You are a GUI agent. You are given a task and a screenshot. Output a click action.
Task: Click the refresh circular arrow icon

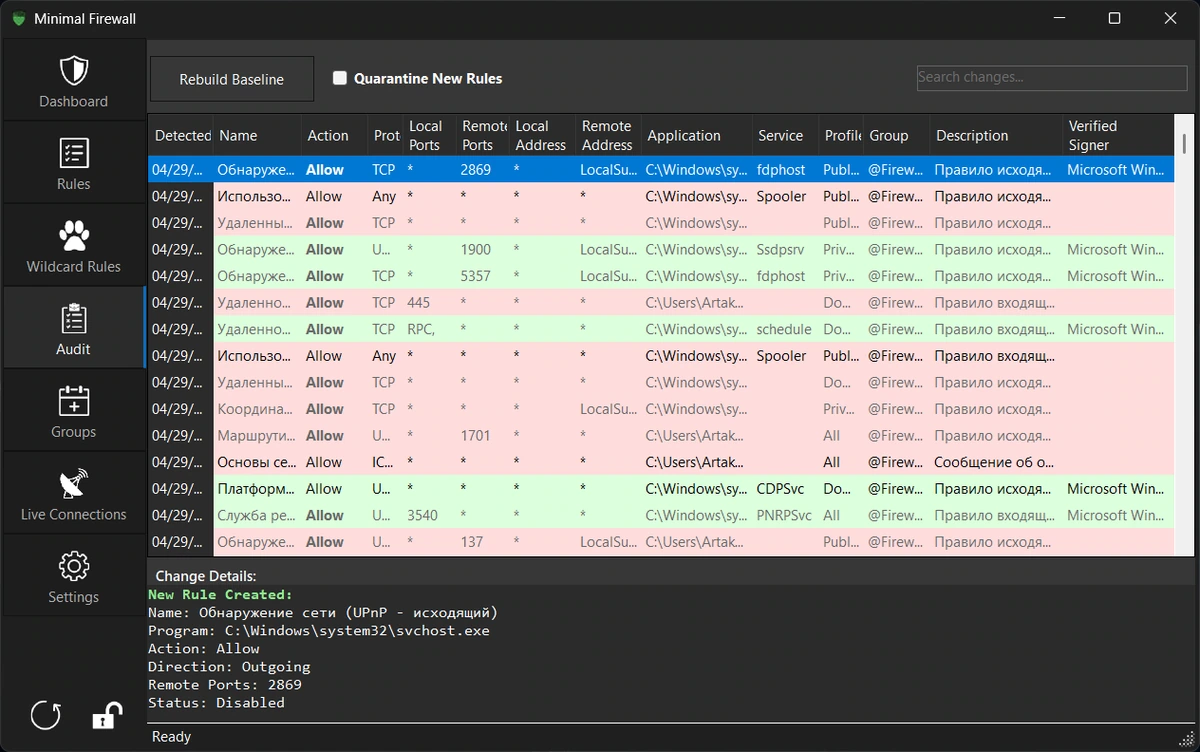click(x=46, y=715)
